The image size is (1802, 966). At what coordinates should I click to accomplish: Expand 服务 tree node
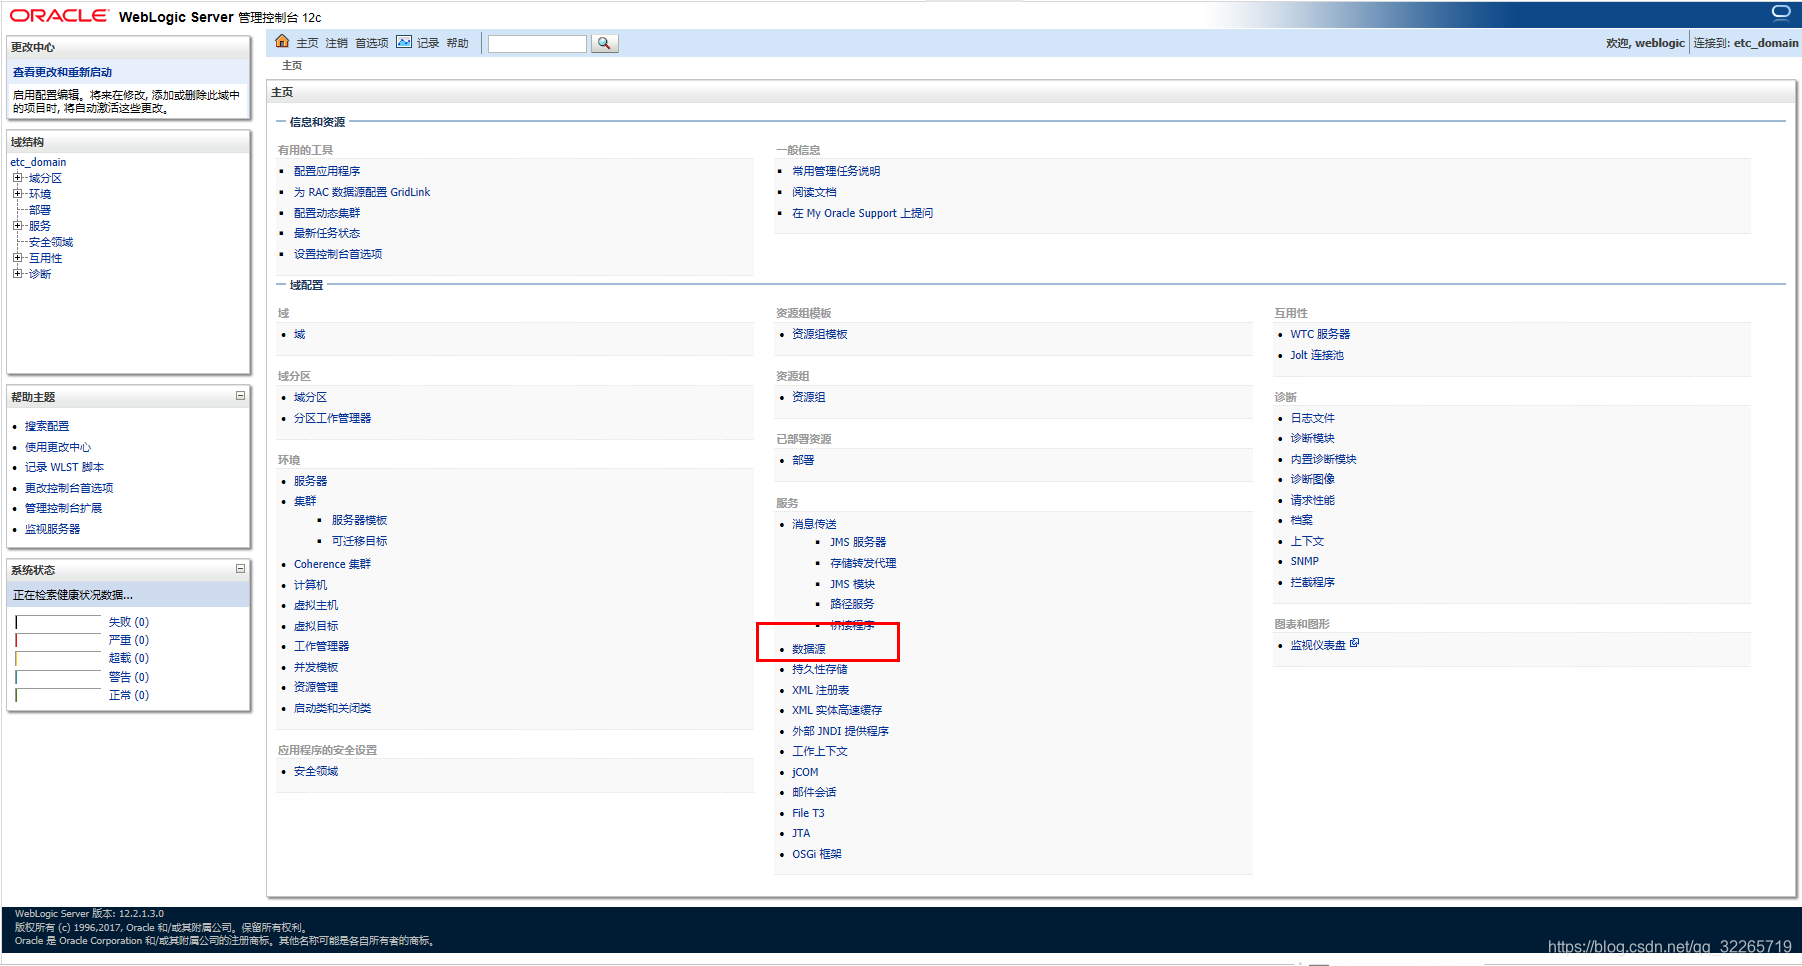click(18, 226)
